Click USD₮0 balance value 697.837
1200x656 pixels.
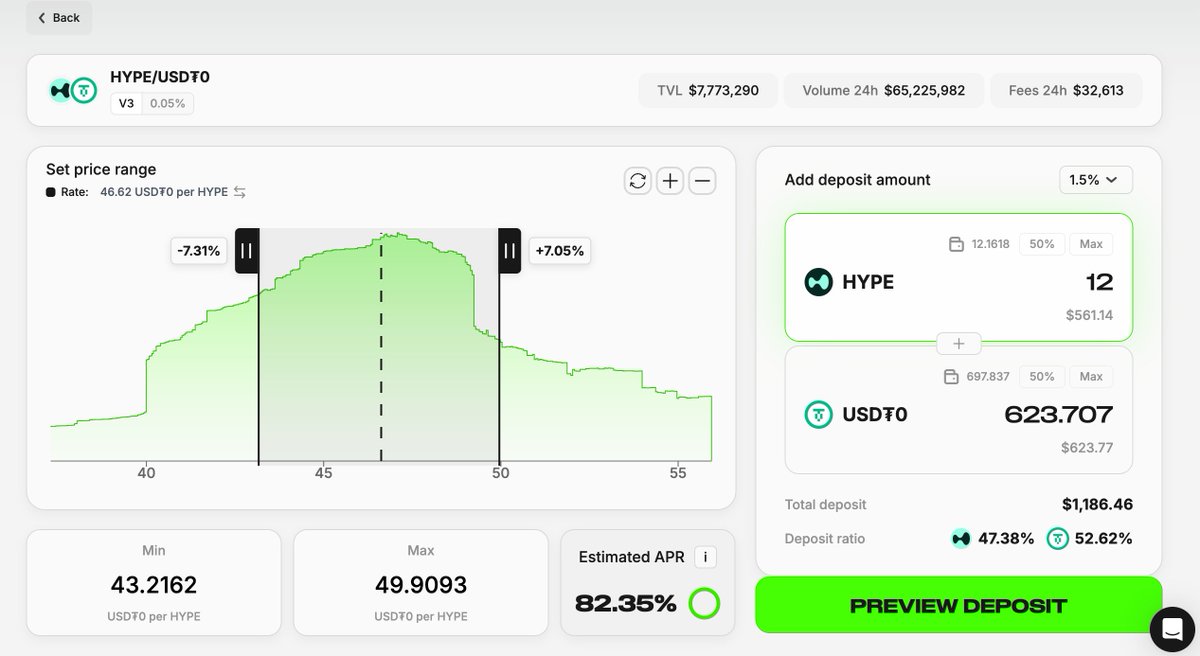point(988,377)
